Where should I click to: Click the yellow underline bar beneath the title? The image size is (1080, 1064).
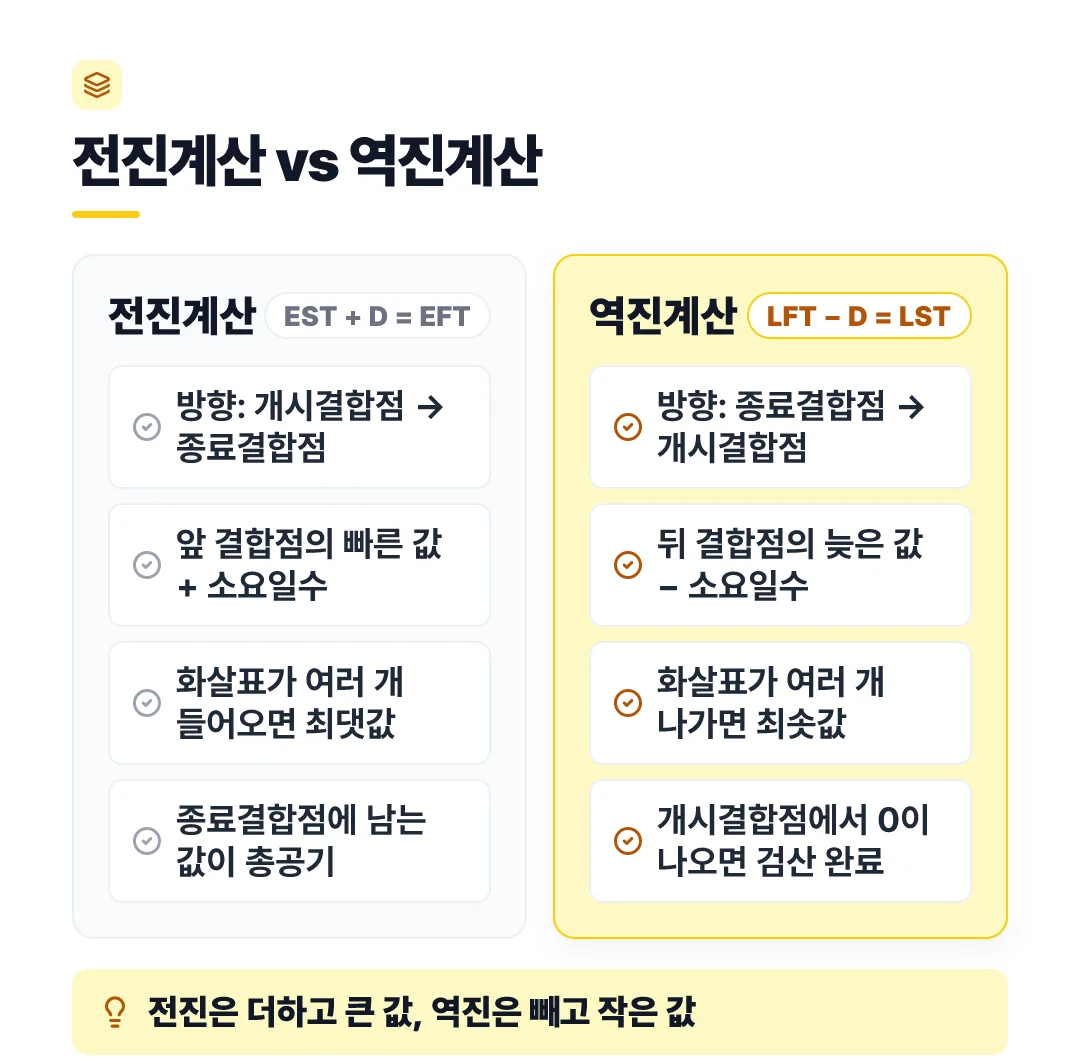[106, 214]
